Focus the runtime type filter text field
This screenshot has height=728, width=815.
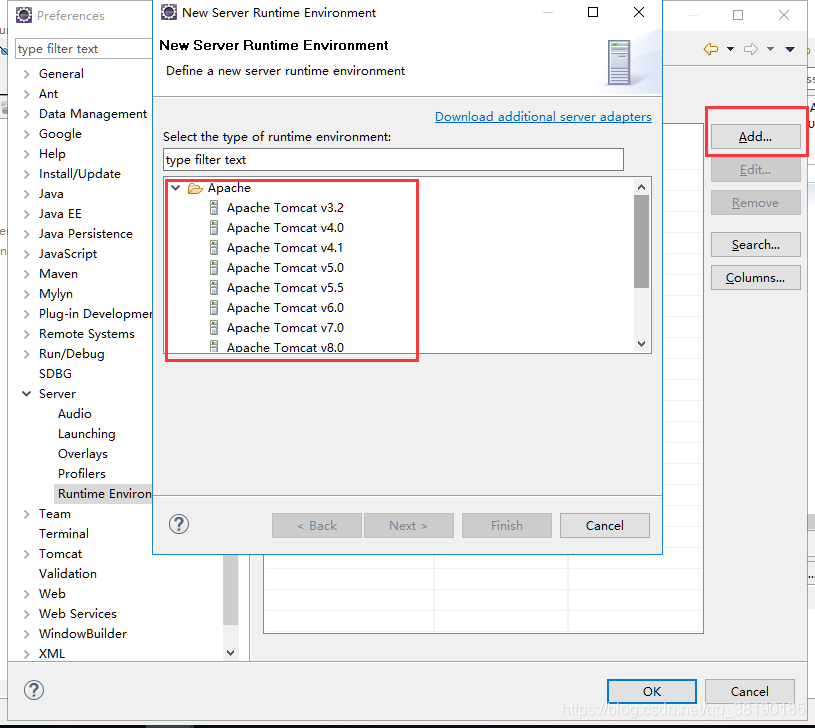click(x=393, y=160)
